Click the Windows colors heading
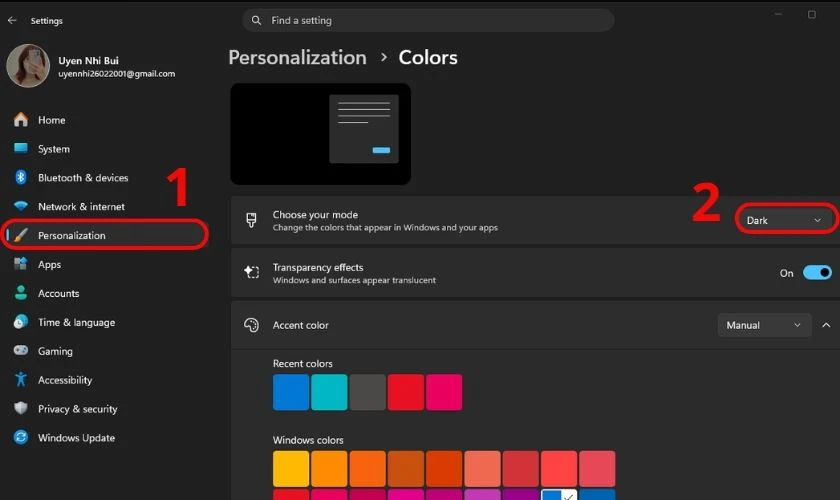 (308, 440)
